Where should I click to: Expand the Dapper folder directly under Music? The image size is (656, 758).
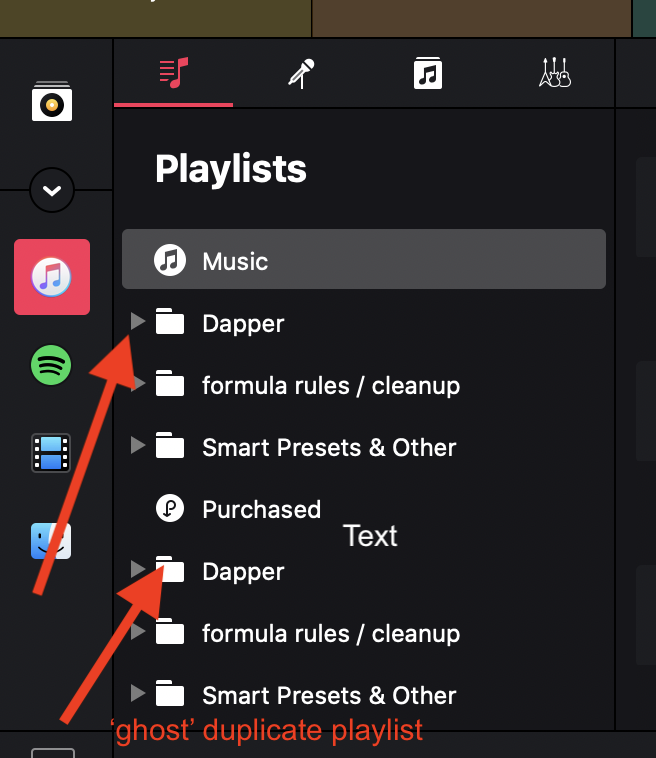(138, 321)
